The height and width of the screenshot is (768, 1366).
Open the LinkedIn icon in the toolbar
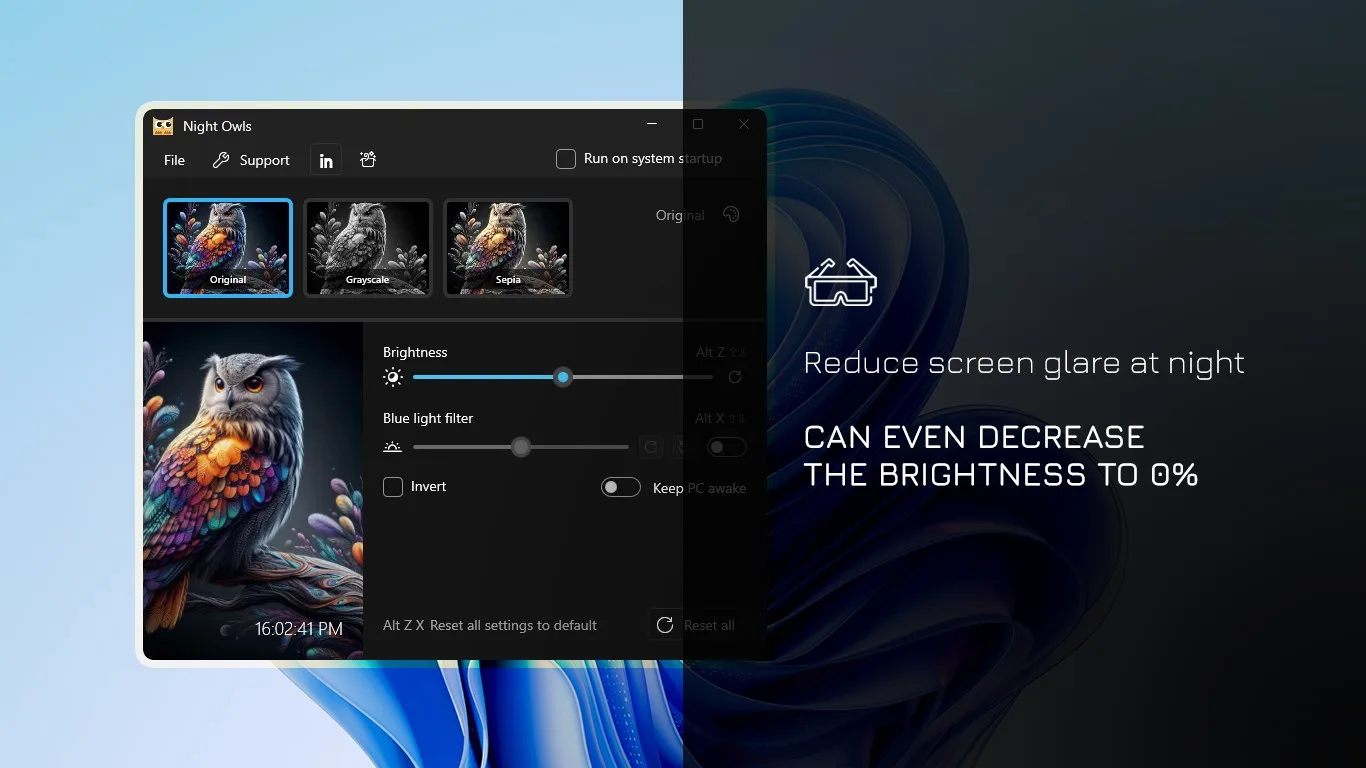[326, 160]
